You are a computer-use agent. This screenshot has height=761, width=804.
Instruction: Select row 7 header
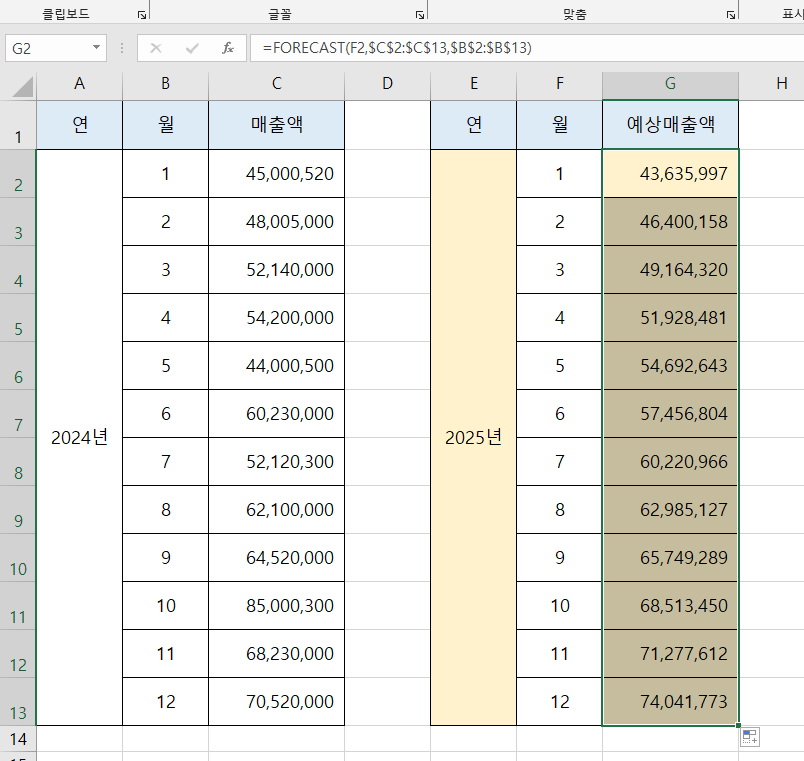18,413
